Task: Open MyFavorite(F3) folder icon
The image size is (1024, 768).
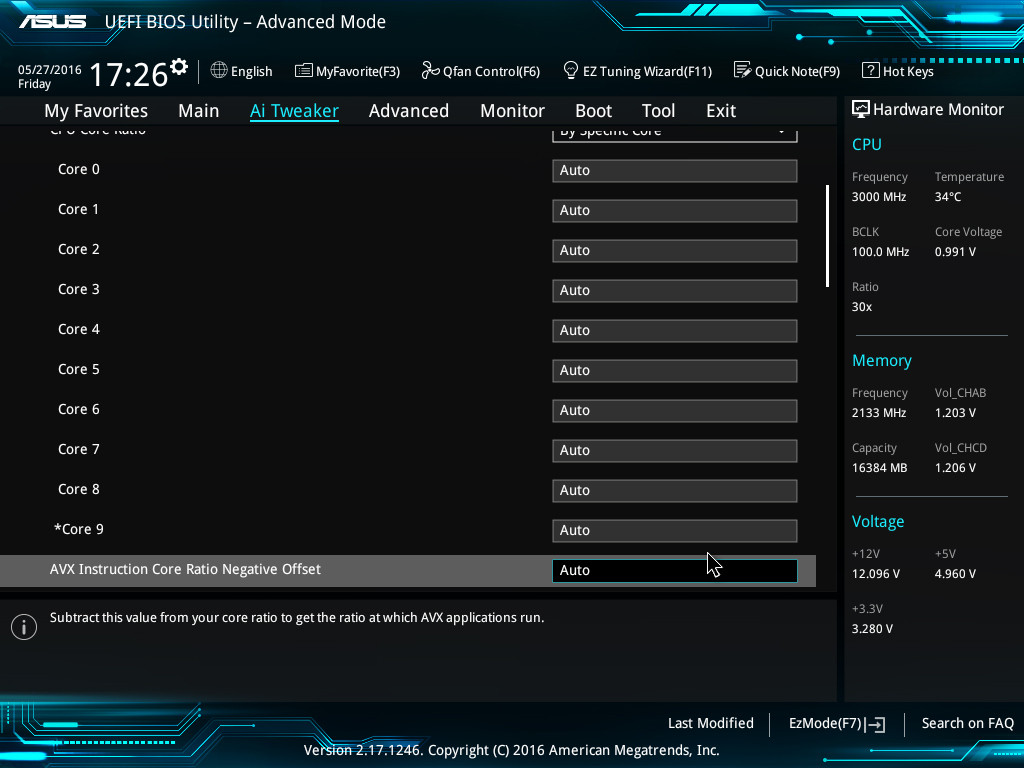Action: [304, 71]
